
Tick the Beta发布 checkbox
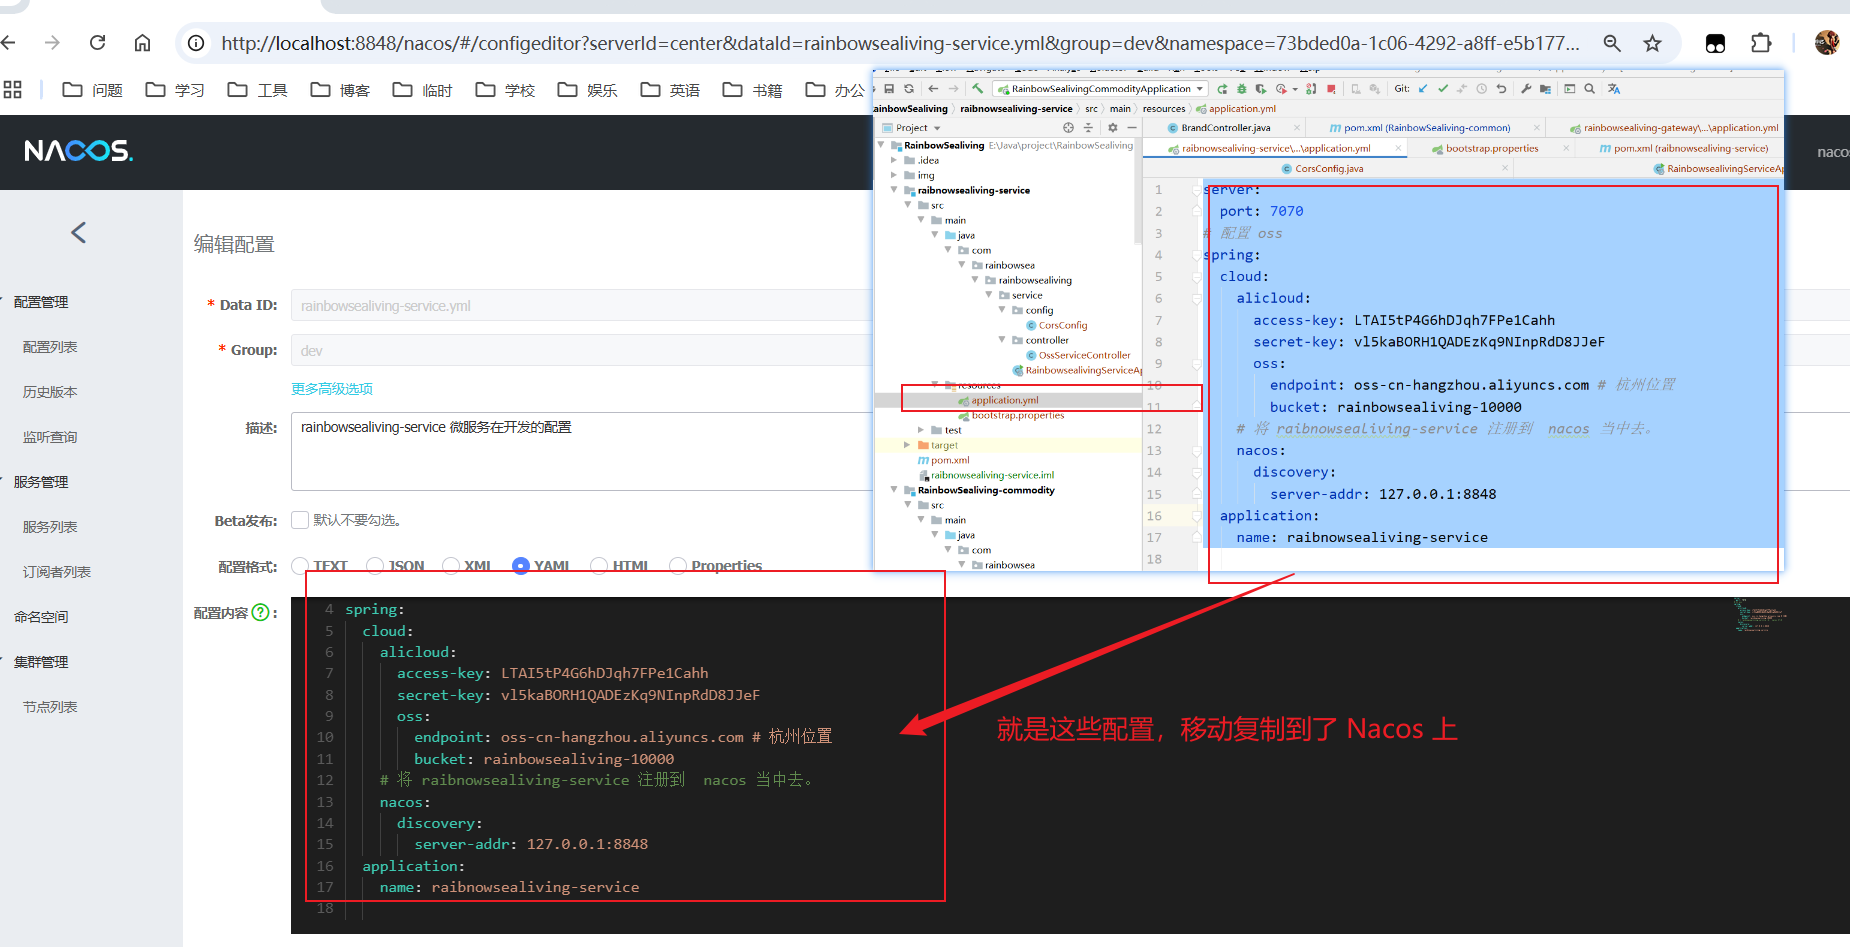(300, 520)
